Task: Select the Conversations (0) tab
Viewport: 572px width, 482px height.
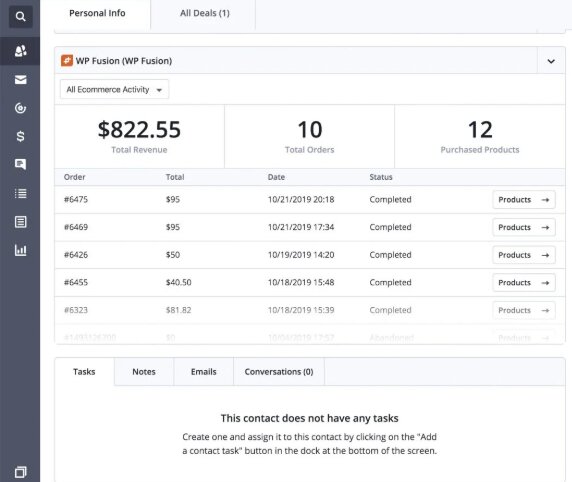Action: point(279,372)
